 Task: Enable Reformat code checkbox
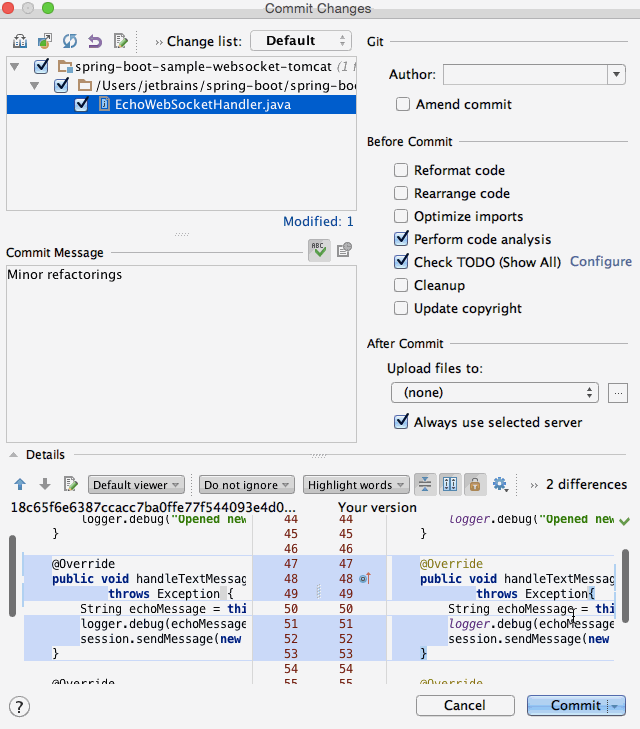[401, 170]
